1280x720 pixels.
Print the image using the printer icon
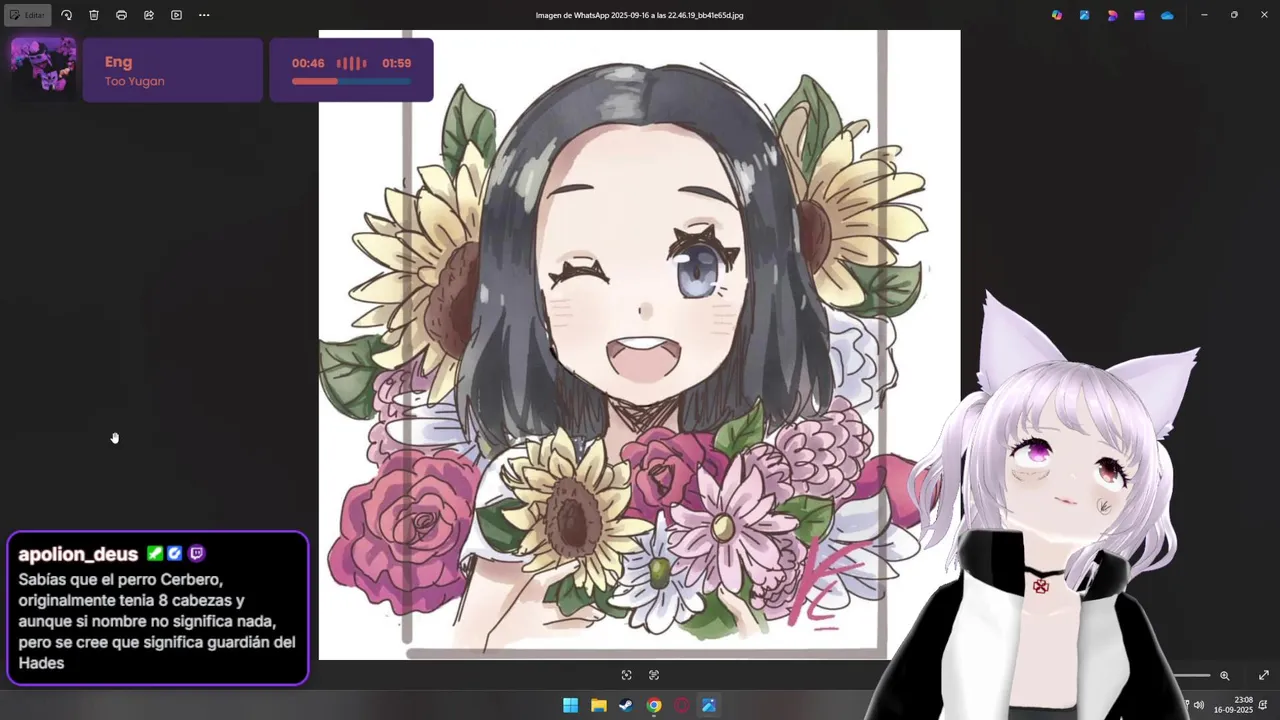click(121, 15)
